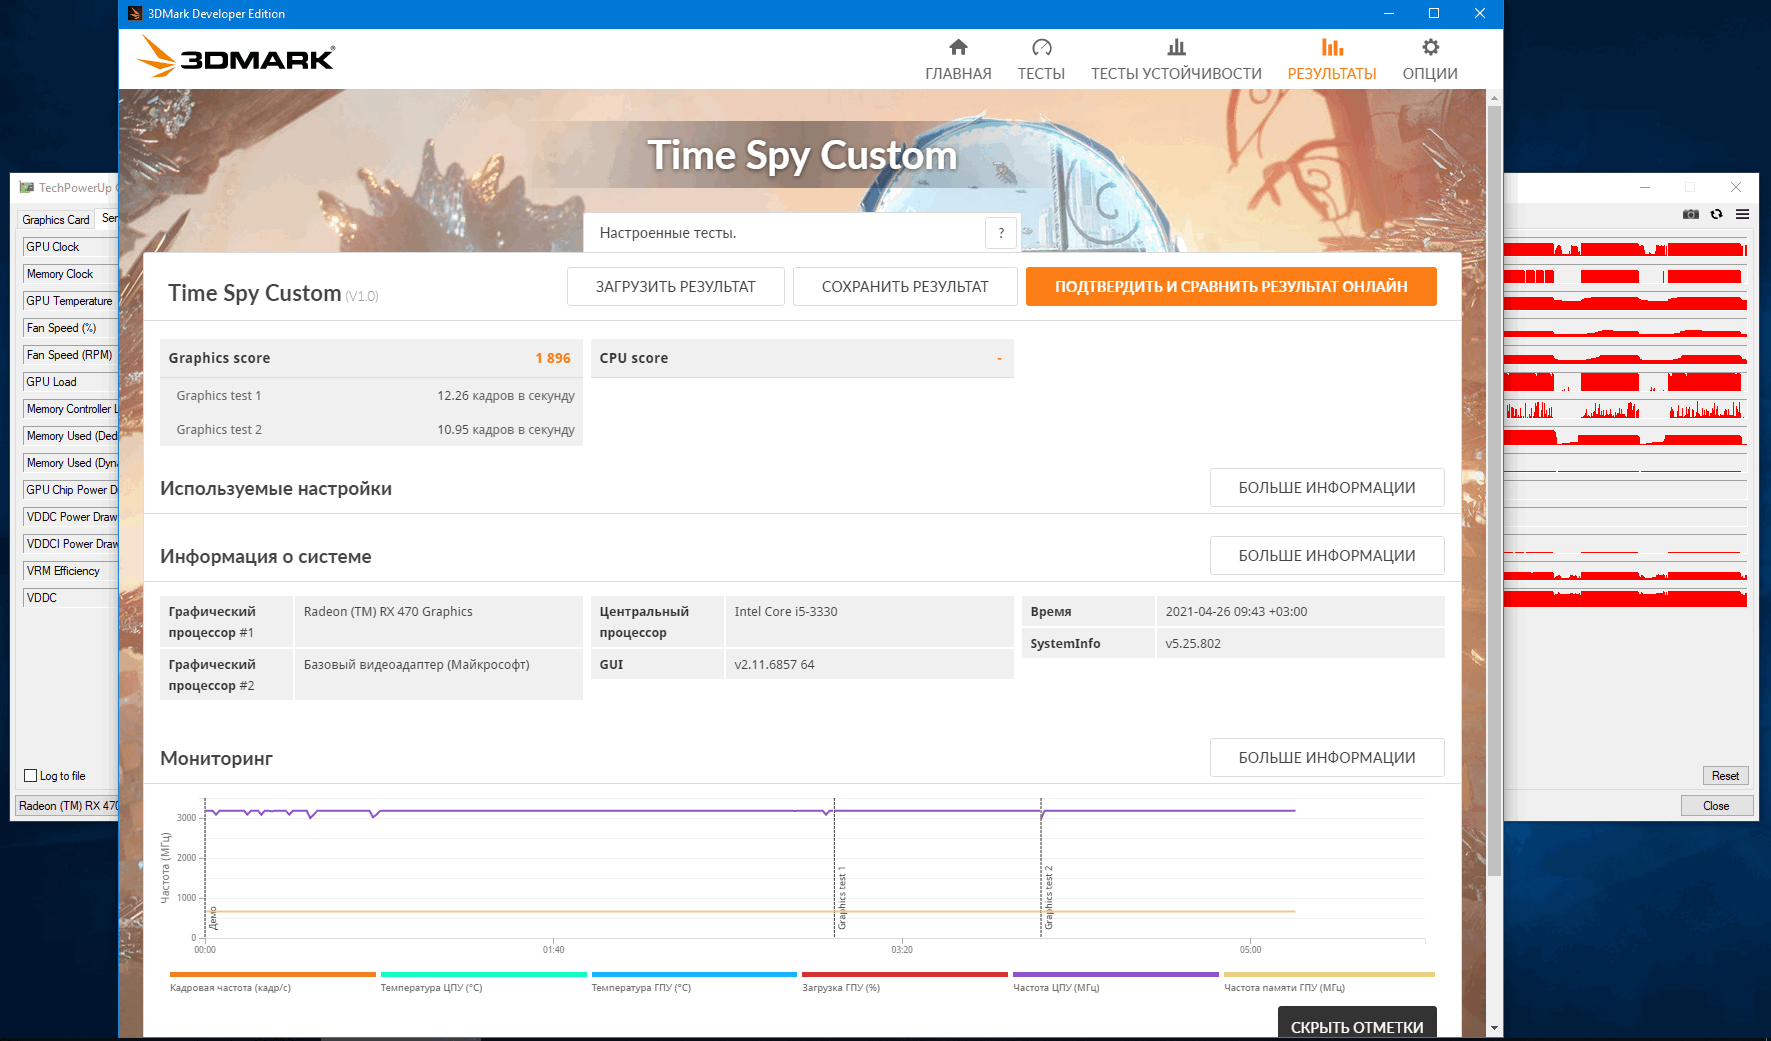Click the SystemInfo version v5.25.802
The width and height of the screenshot is (1771, 1041).
click(x=1193, y=644)
